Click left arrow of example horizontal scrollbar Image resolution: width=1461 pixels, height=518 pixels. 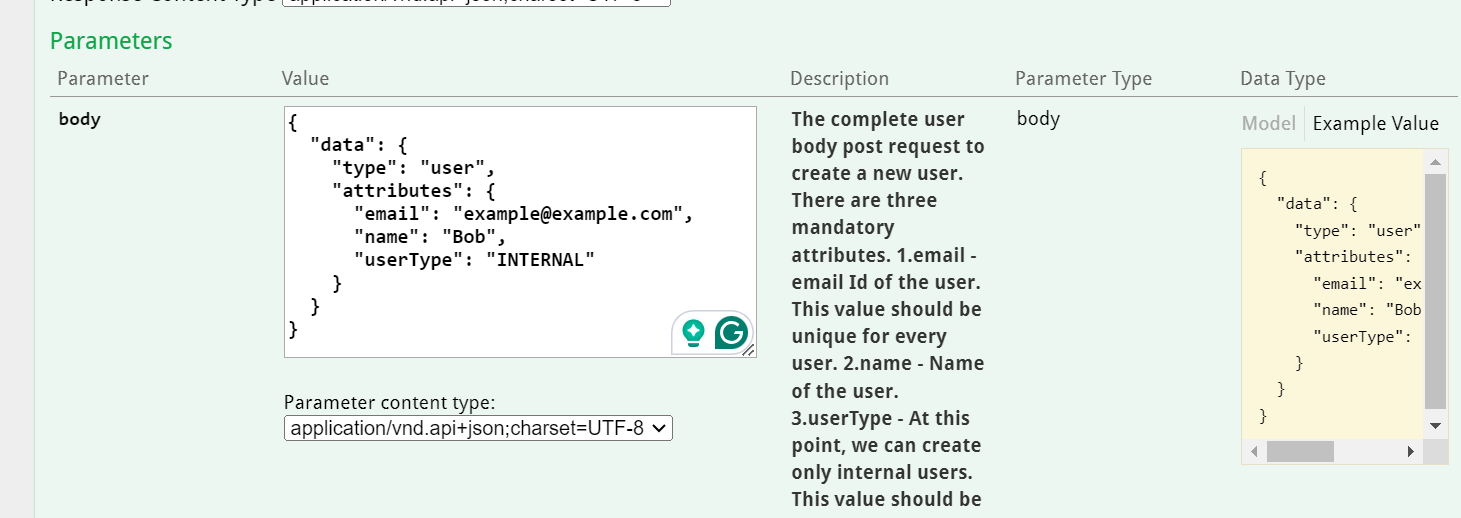[1253, 452]
